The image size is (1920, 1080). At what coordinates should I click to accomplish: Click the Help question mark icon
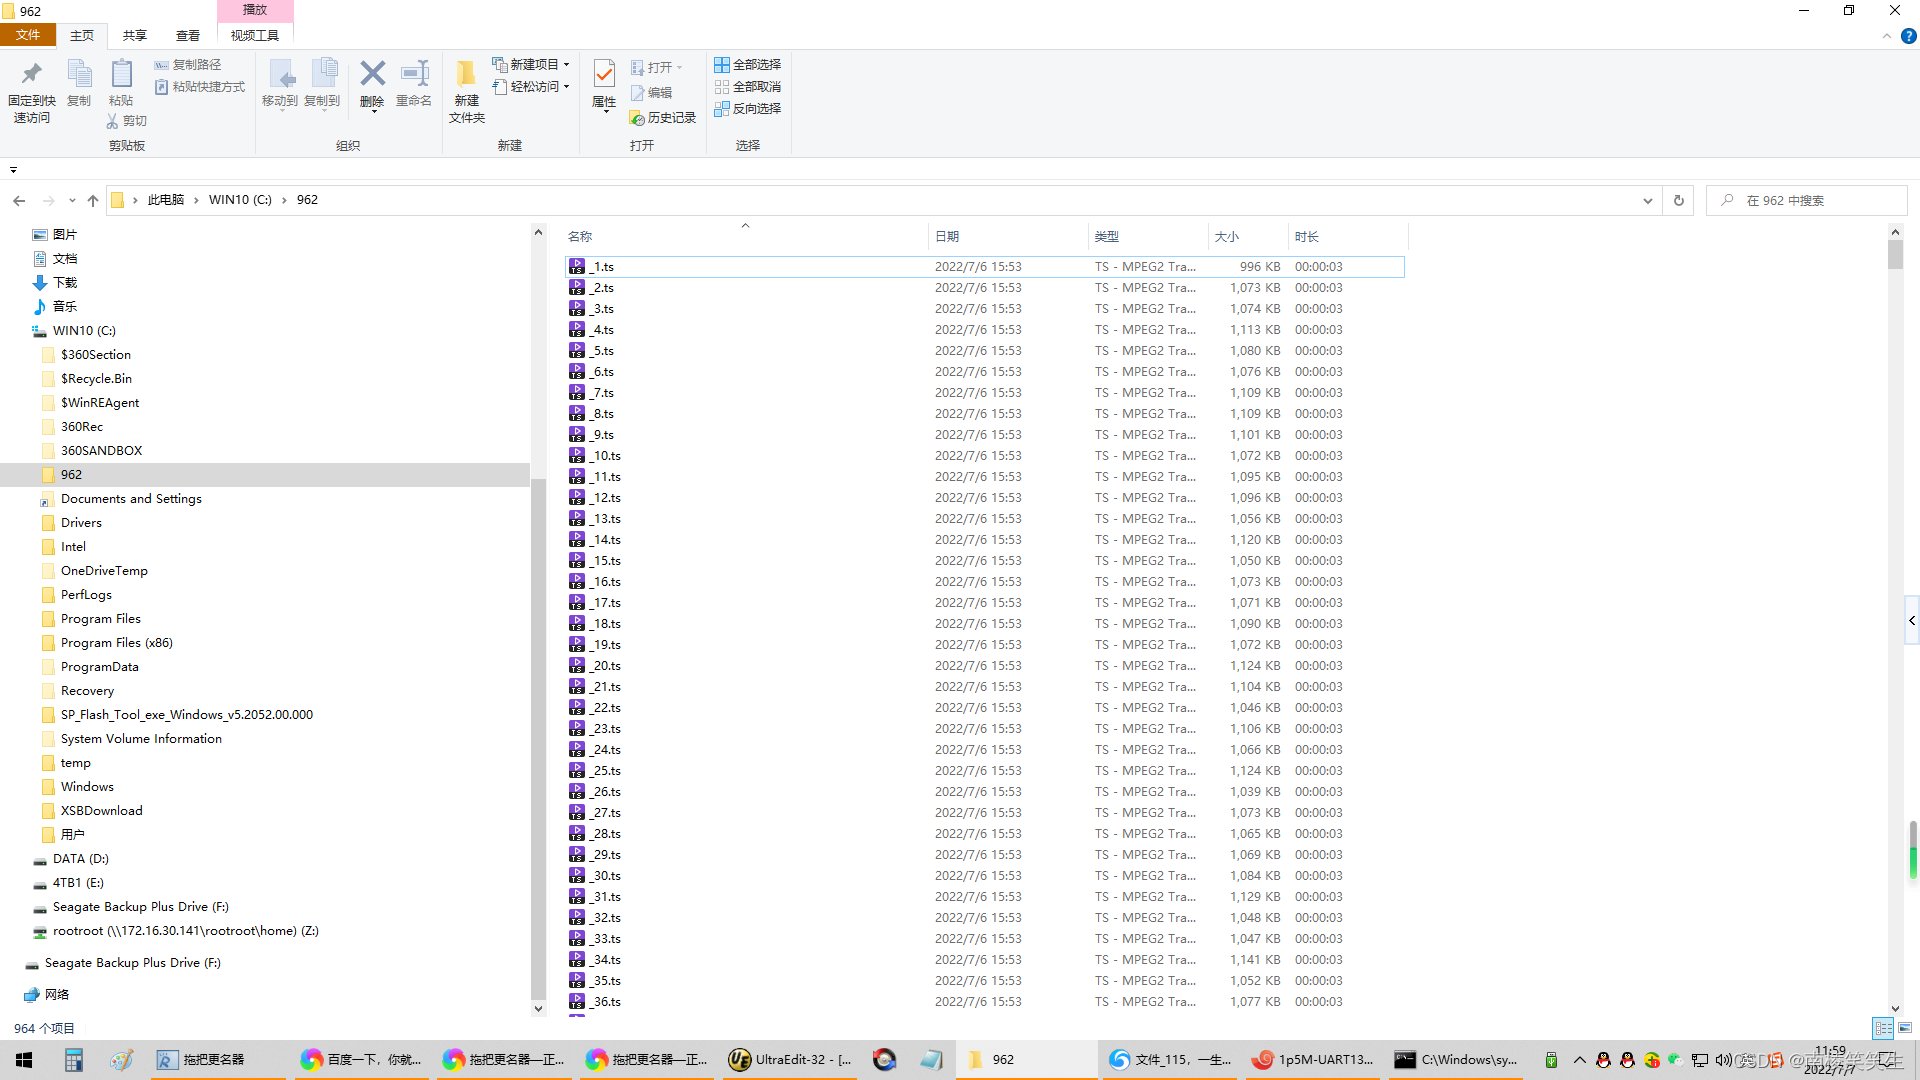[1908, 36]
